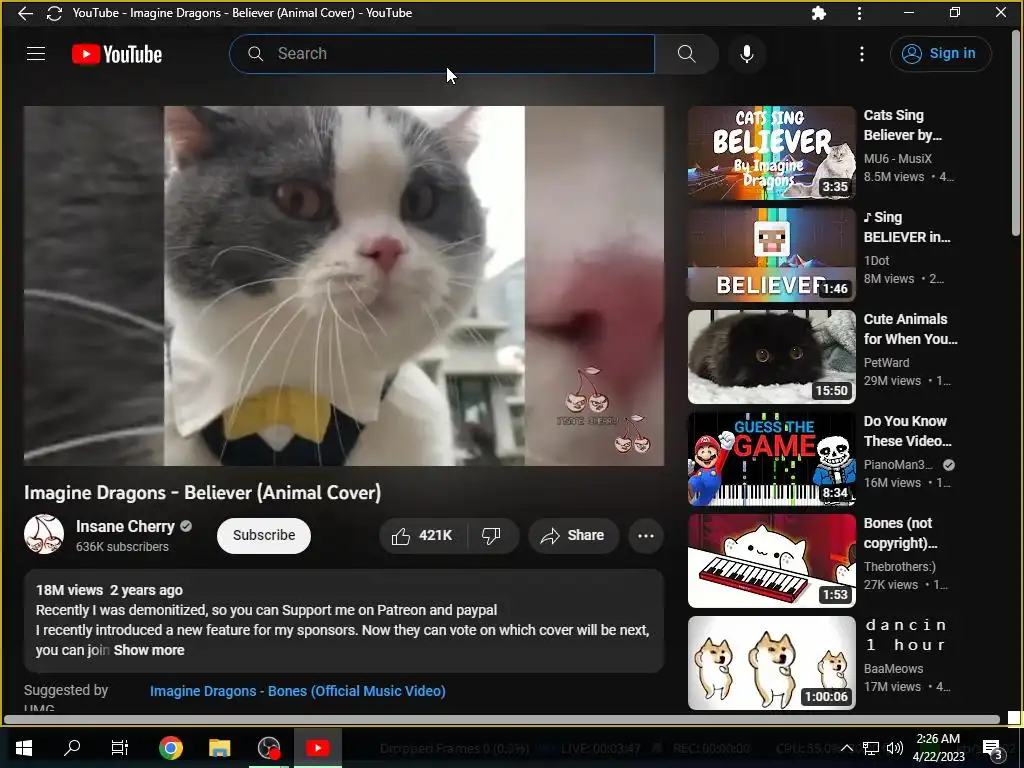Select the YouTube app taskbar icon
The image size is (1024, 768).
pyautogui.click(x=317, y=748)
